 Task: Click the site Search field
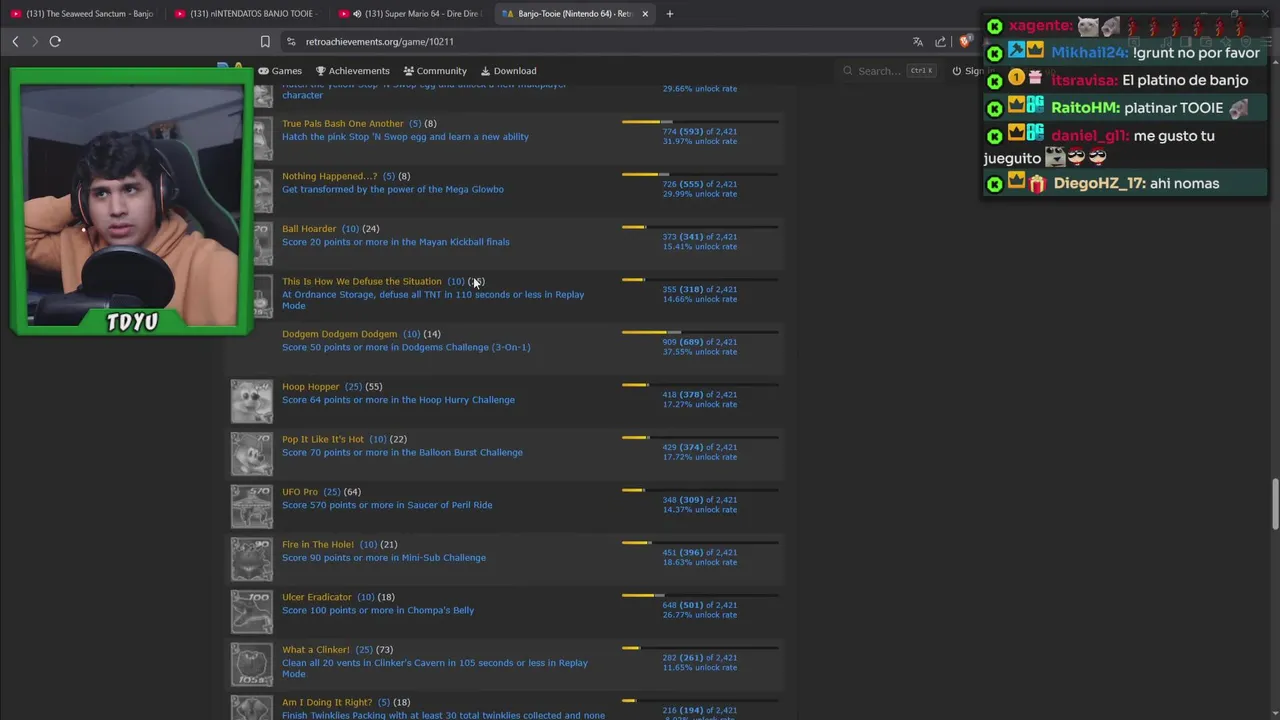coord(889,71)
